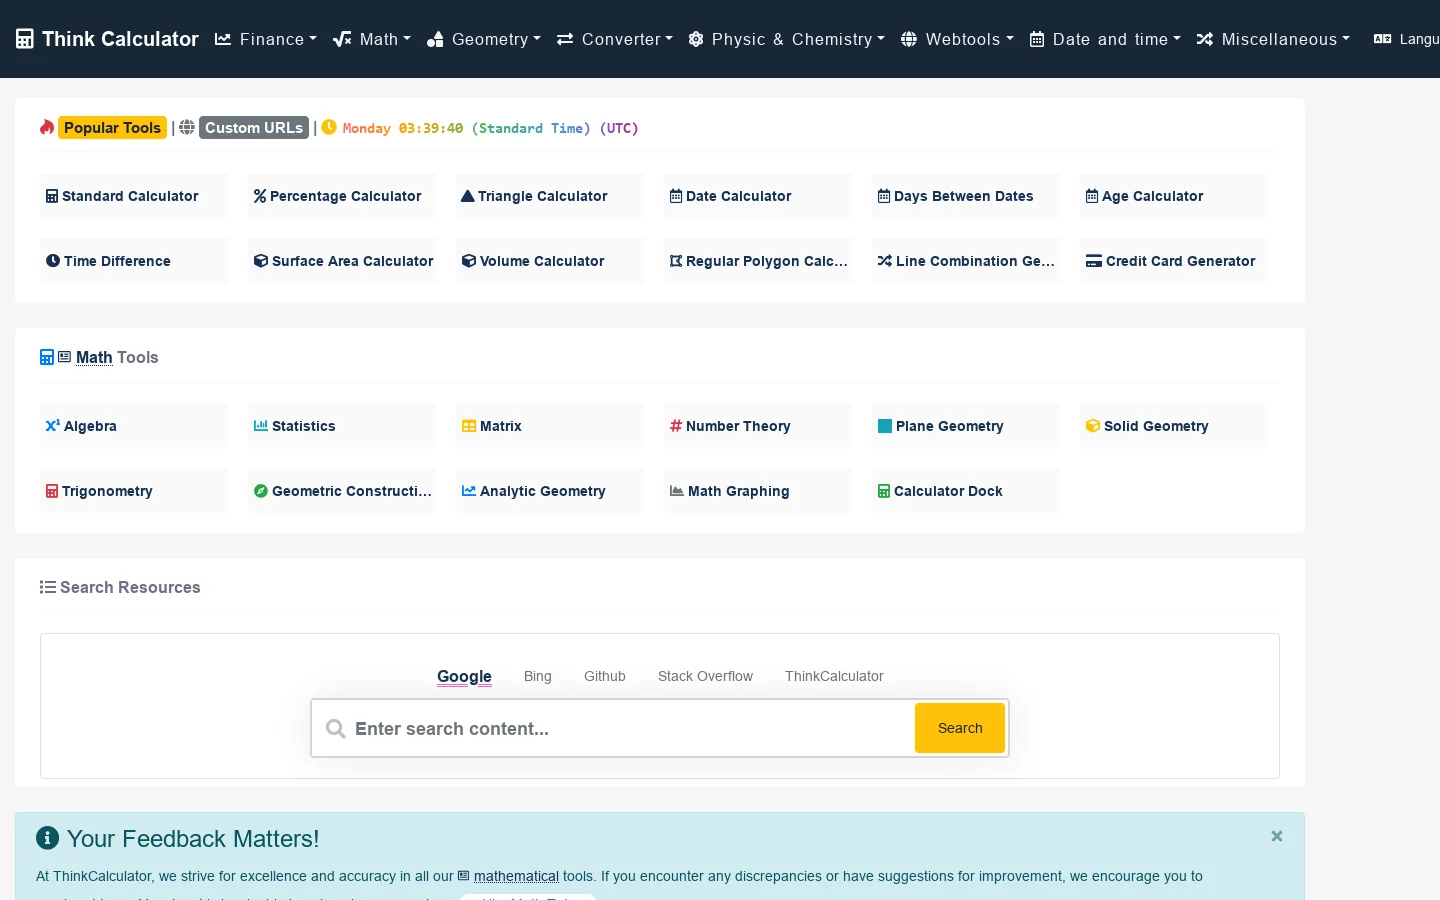The width and height of the screenshot is (1440, 900).
Task: Open the Geometry dropdown menu
Action: pos(483,39)
